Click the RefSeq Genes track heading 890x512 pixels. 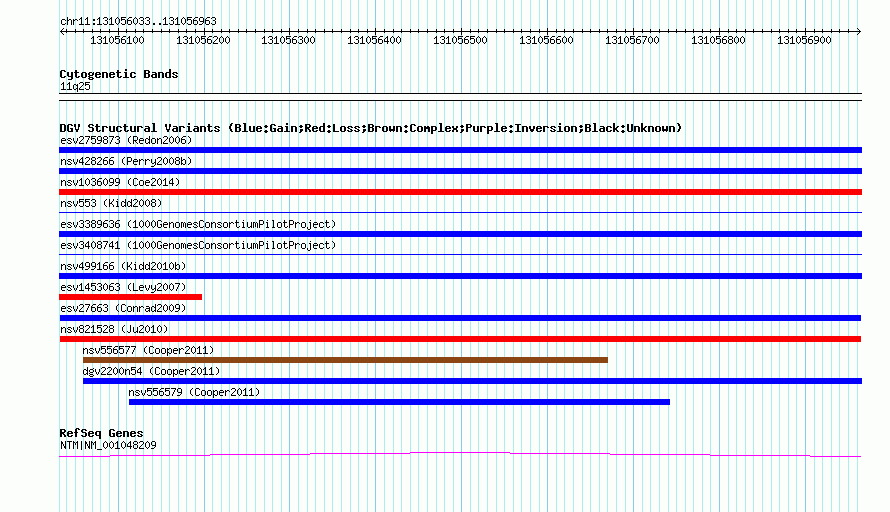pyautogui.click(x=101, y=433)
